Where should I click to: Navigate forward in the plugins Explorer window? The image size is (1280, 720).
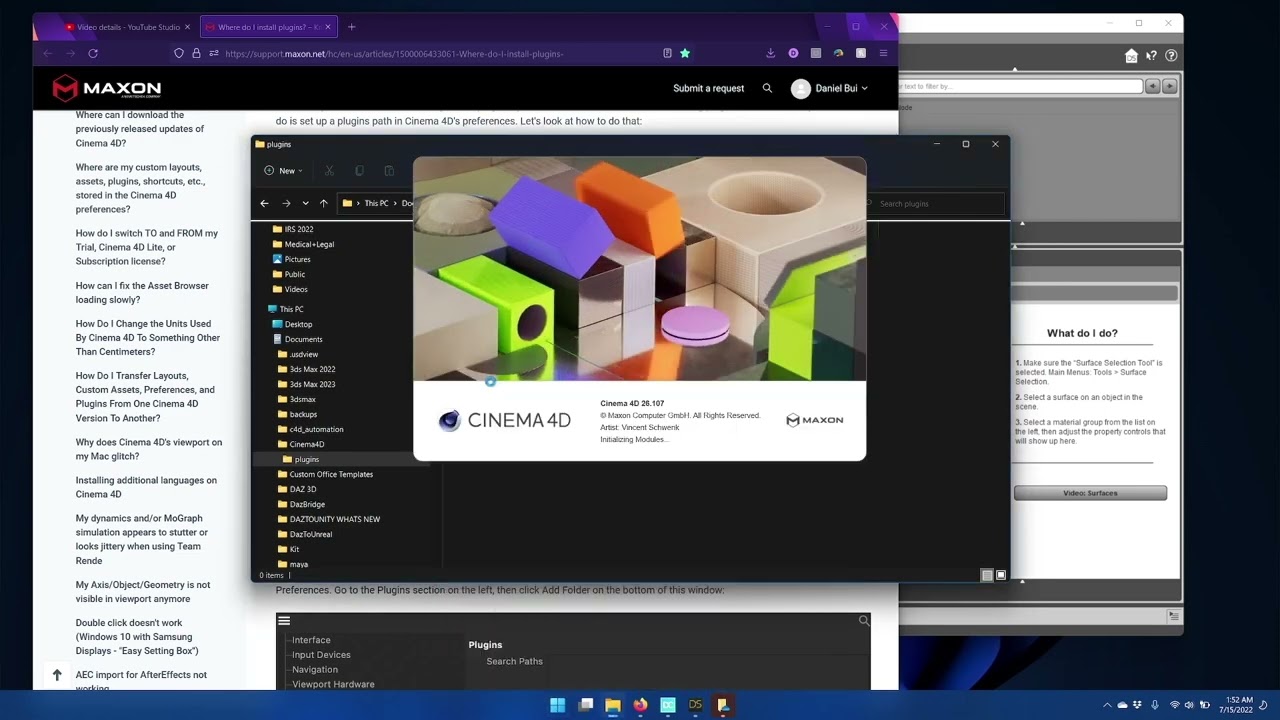tap(285, 203)
